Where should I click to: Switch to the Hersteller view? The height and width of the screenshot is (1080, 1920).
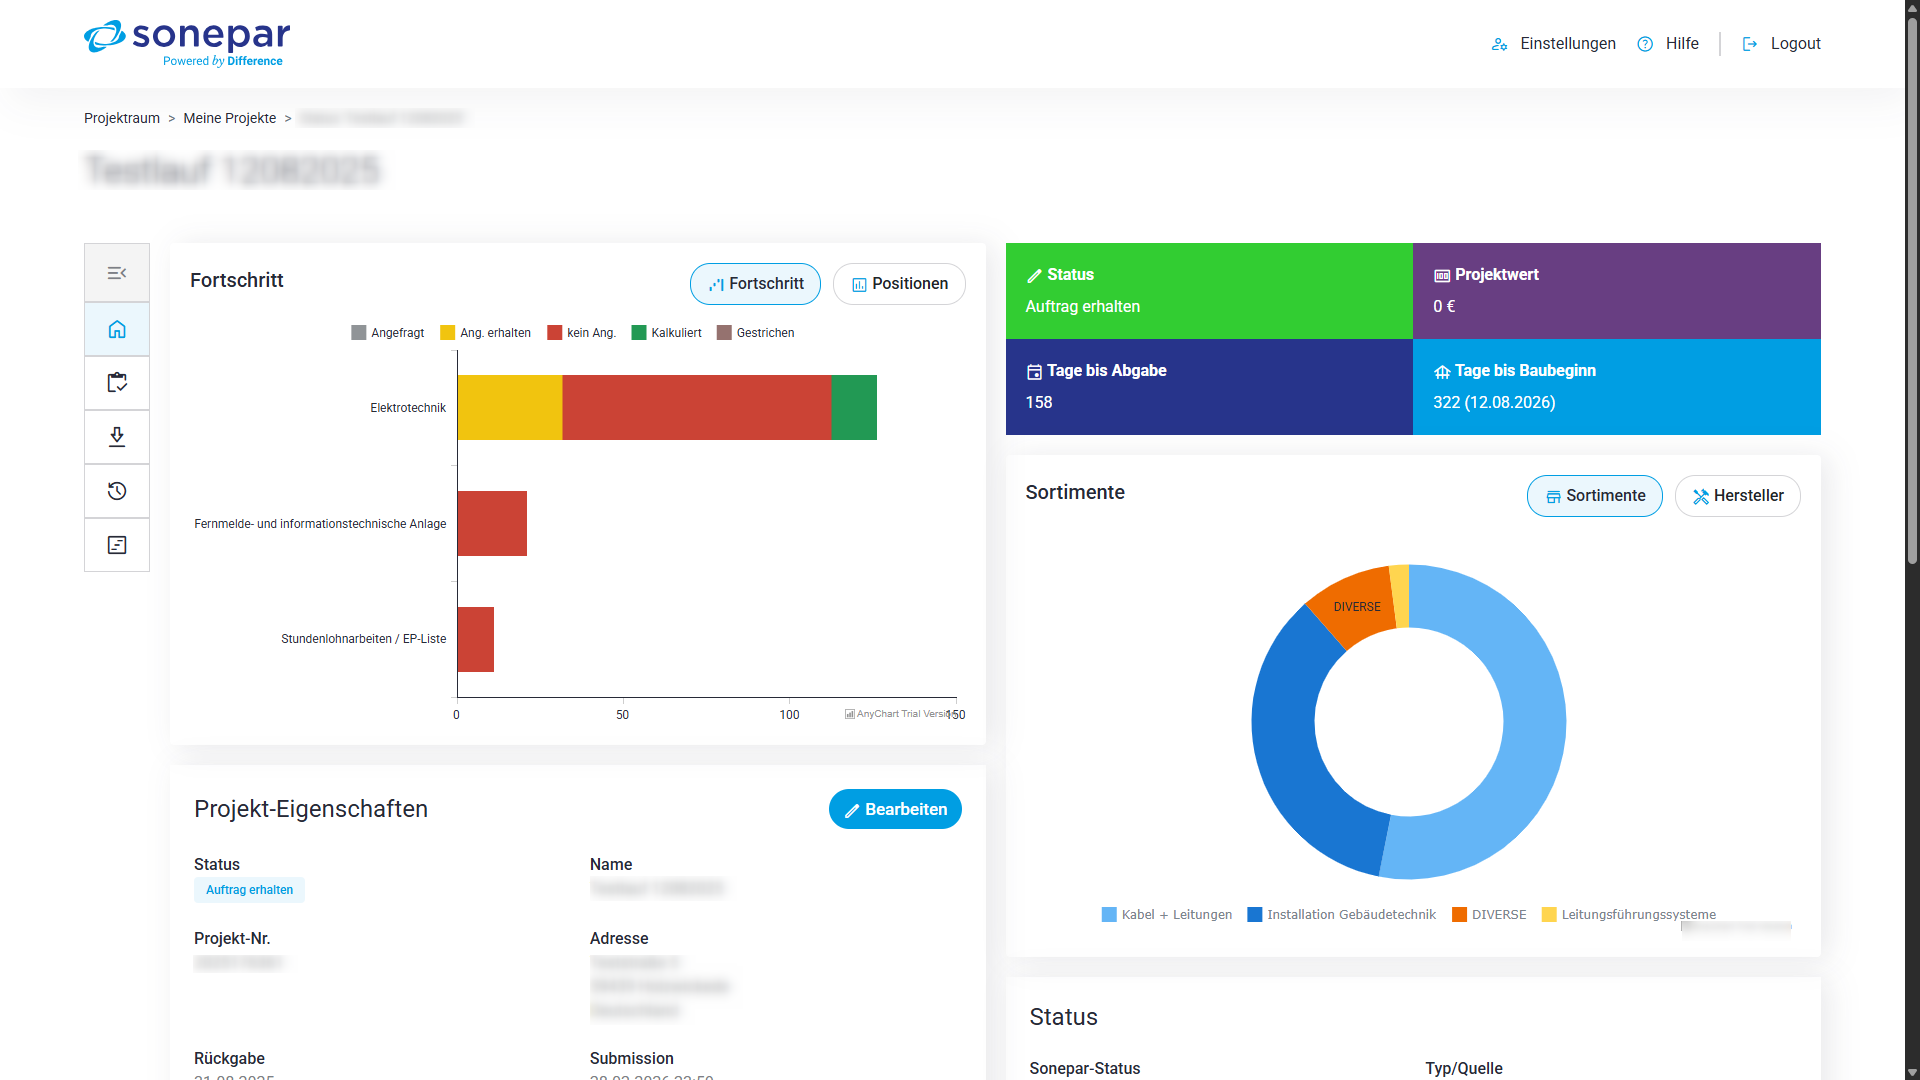pyautogui.click(x=1737, y=496)
